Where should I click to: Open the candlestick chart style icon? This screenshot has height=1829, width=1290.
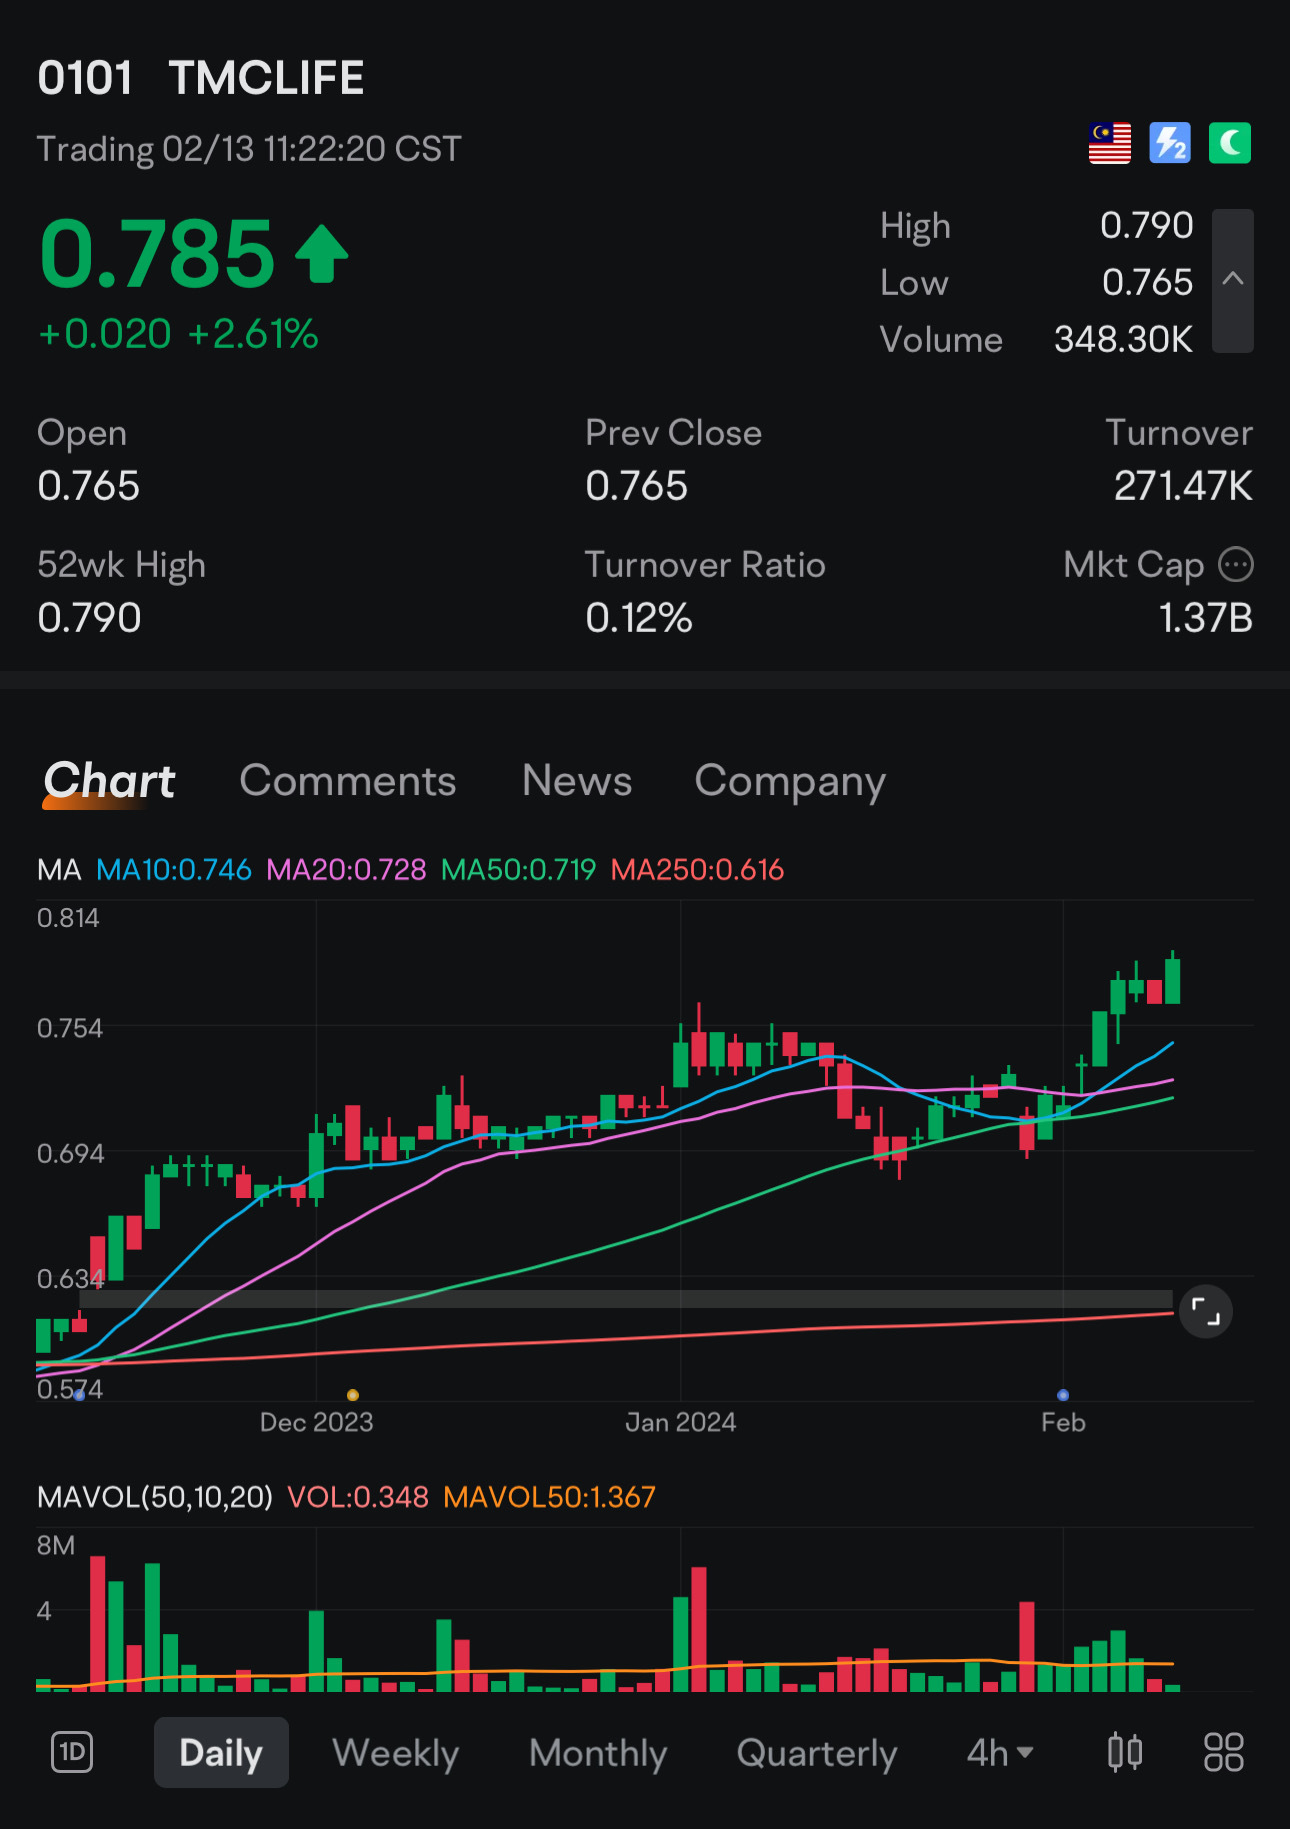pyautogui.click(x=1125, y=1752)
